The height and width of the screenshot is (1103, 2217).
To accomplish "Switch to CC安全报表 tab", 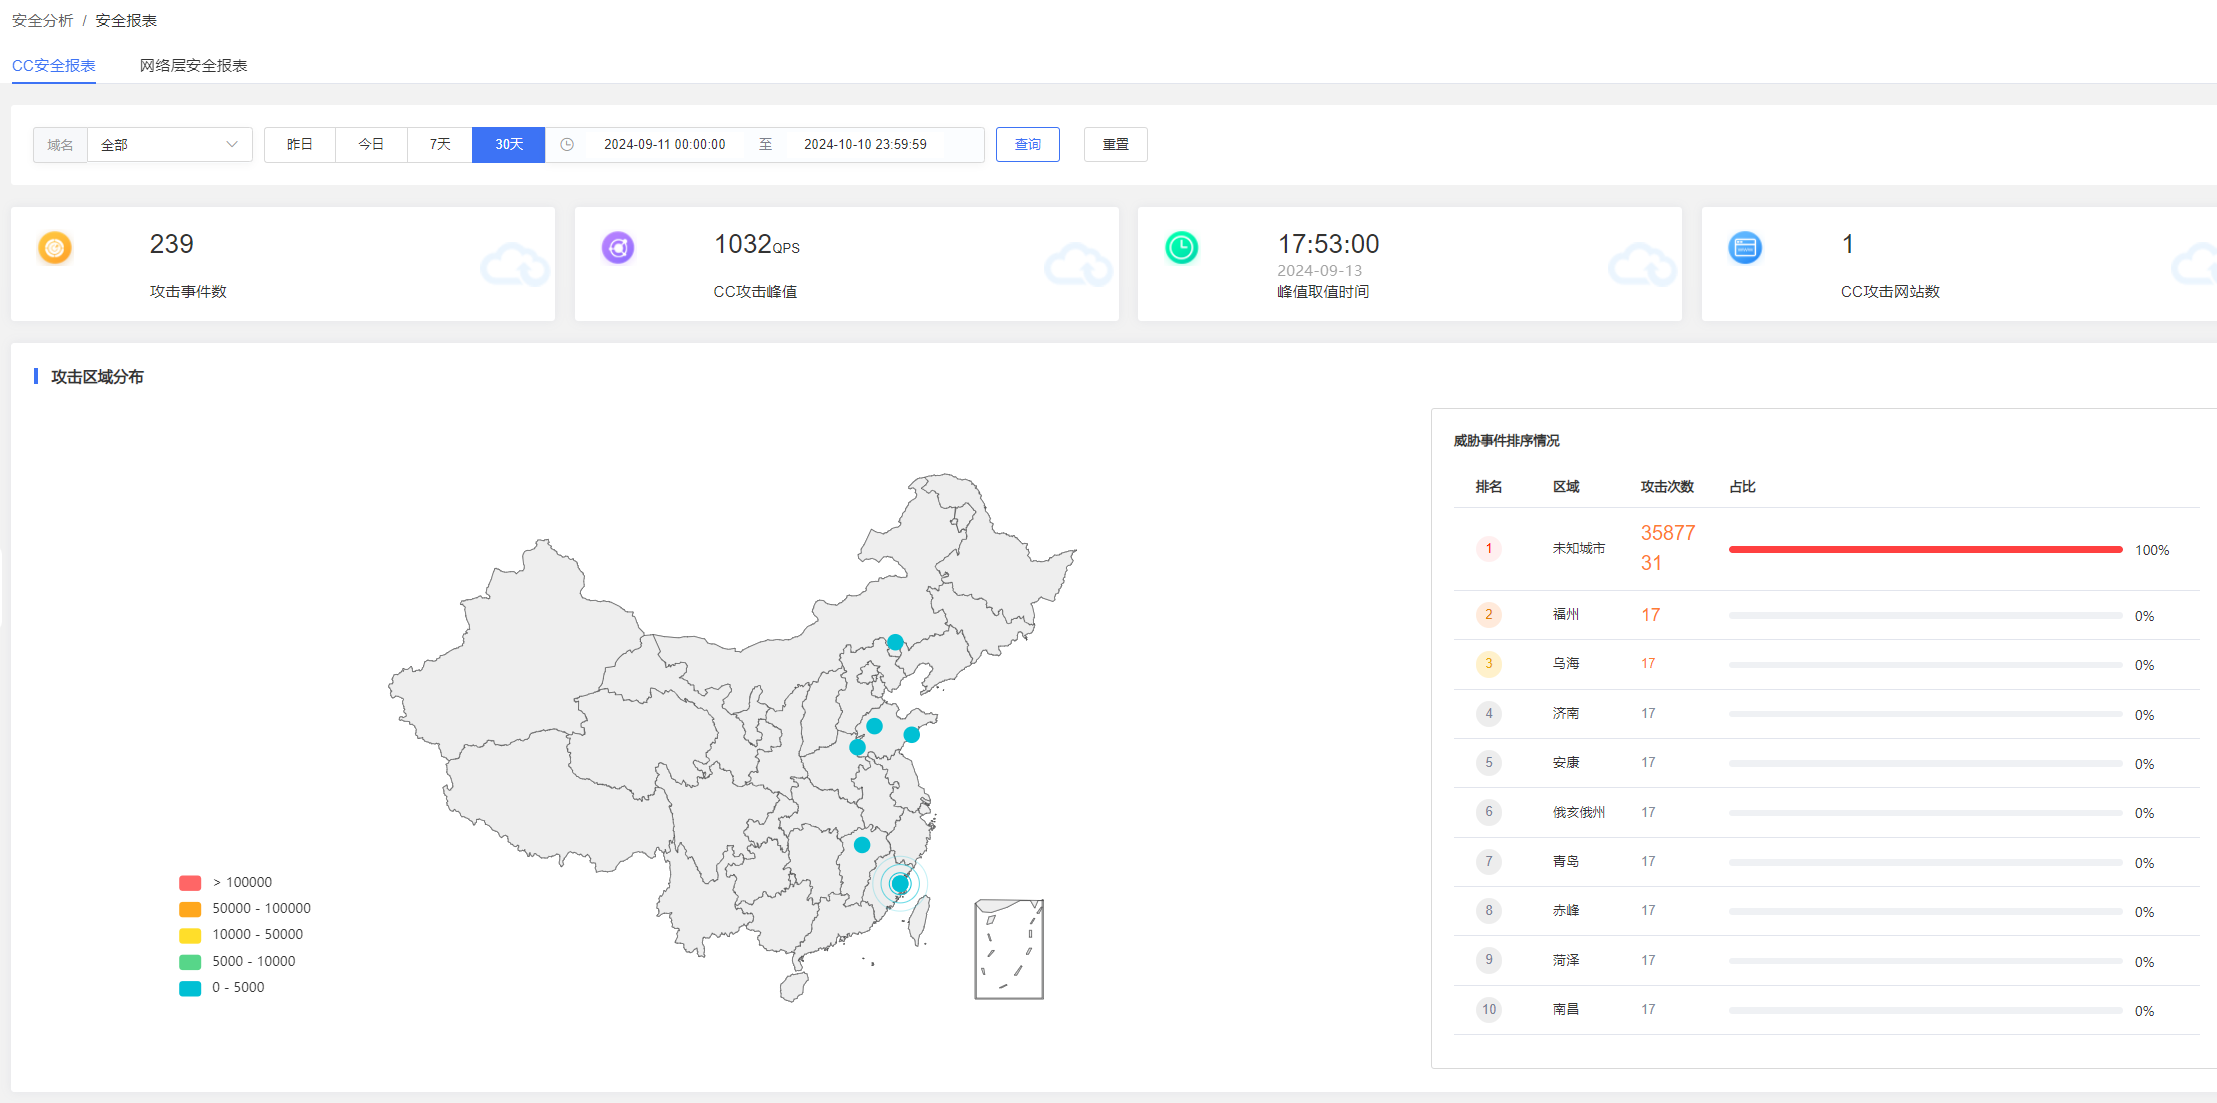I will (54, 65).
